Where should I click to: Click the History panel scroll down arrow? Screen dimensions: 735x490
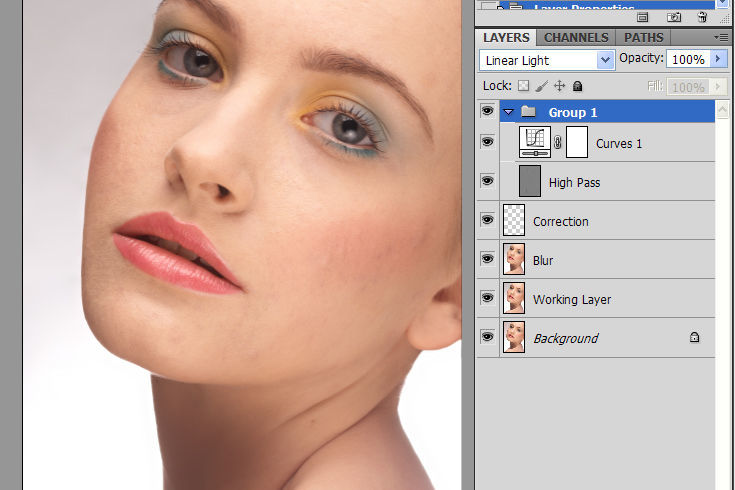tap(722, 4)
